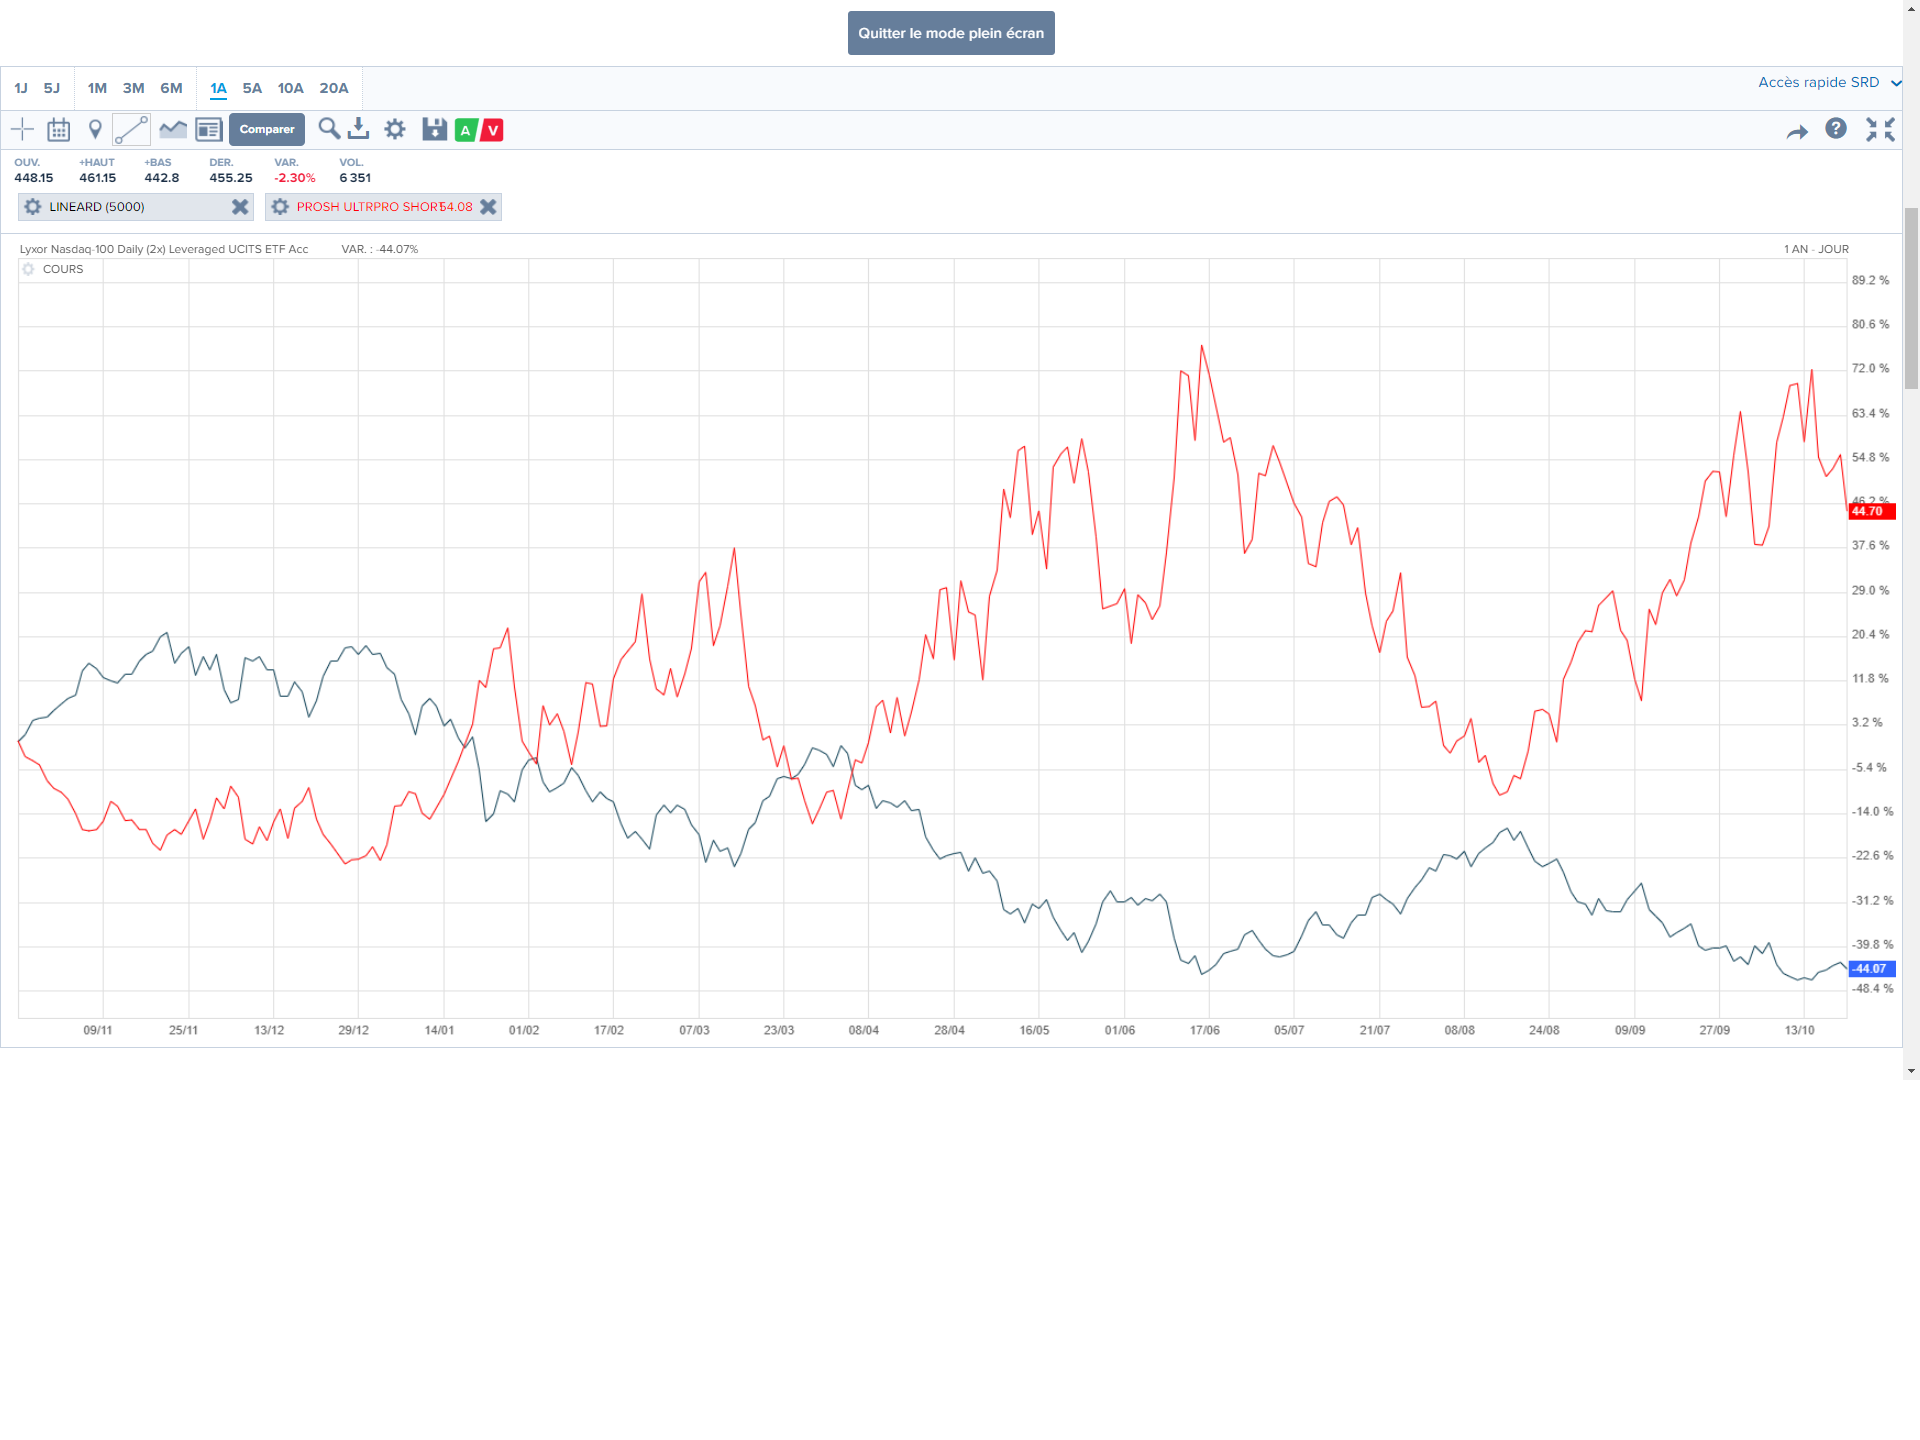Switch to the area chart style
Image resolution: width=1920 pixels, height=1440 pixels.
point(173,129)
